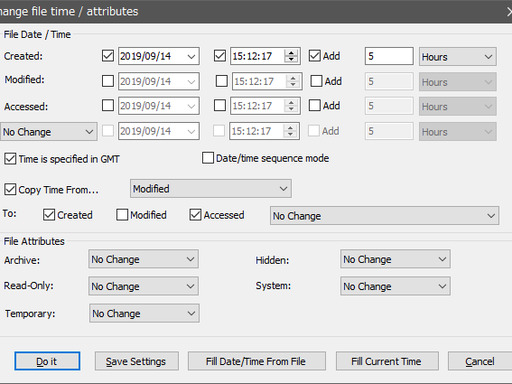Image resolution: width=512 pixels, height=384 pixels.
Task: Focus the Created add amount field
Action: (x=389, y=56)
